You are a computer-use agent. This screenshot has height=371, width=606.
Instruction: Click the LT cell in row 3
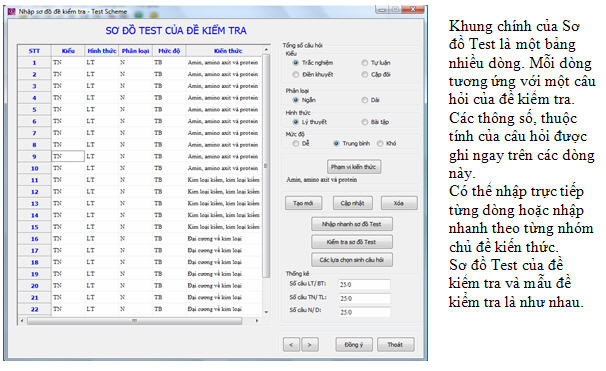coord(102,86)
